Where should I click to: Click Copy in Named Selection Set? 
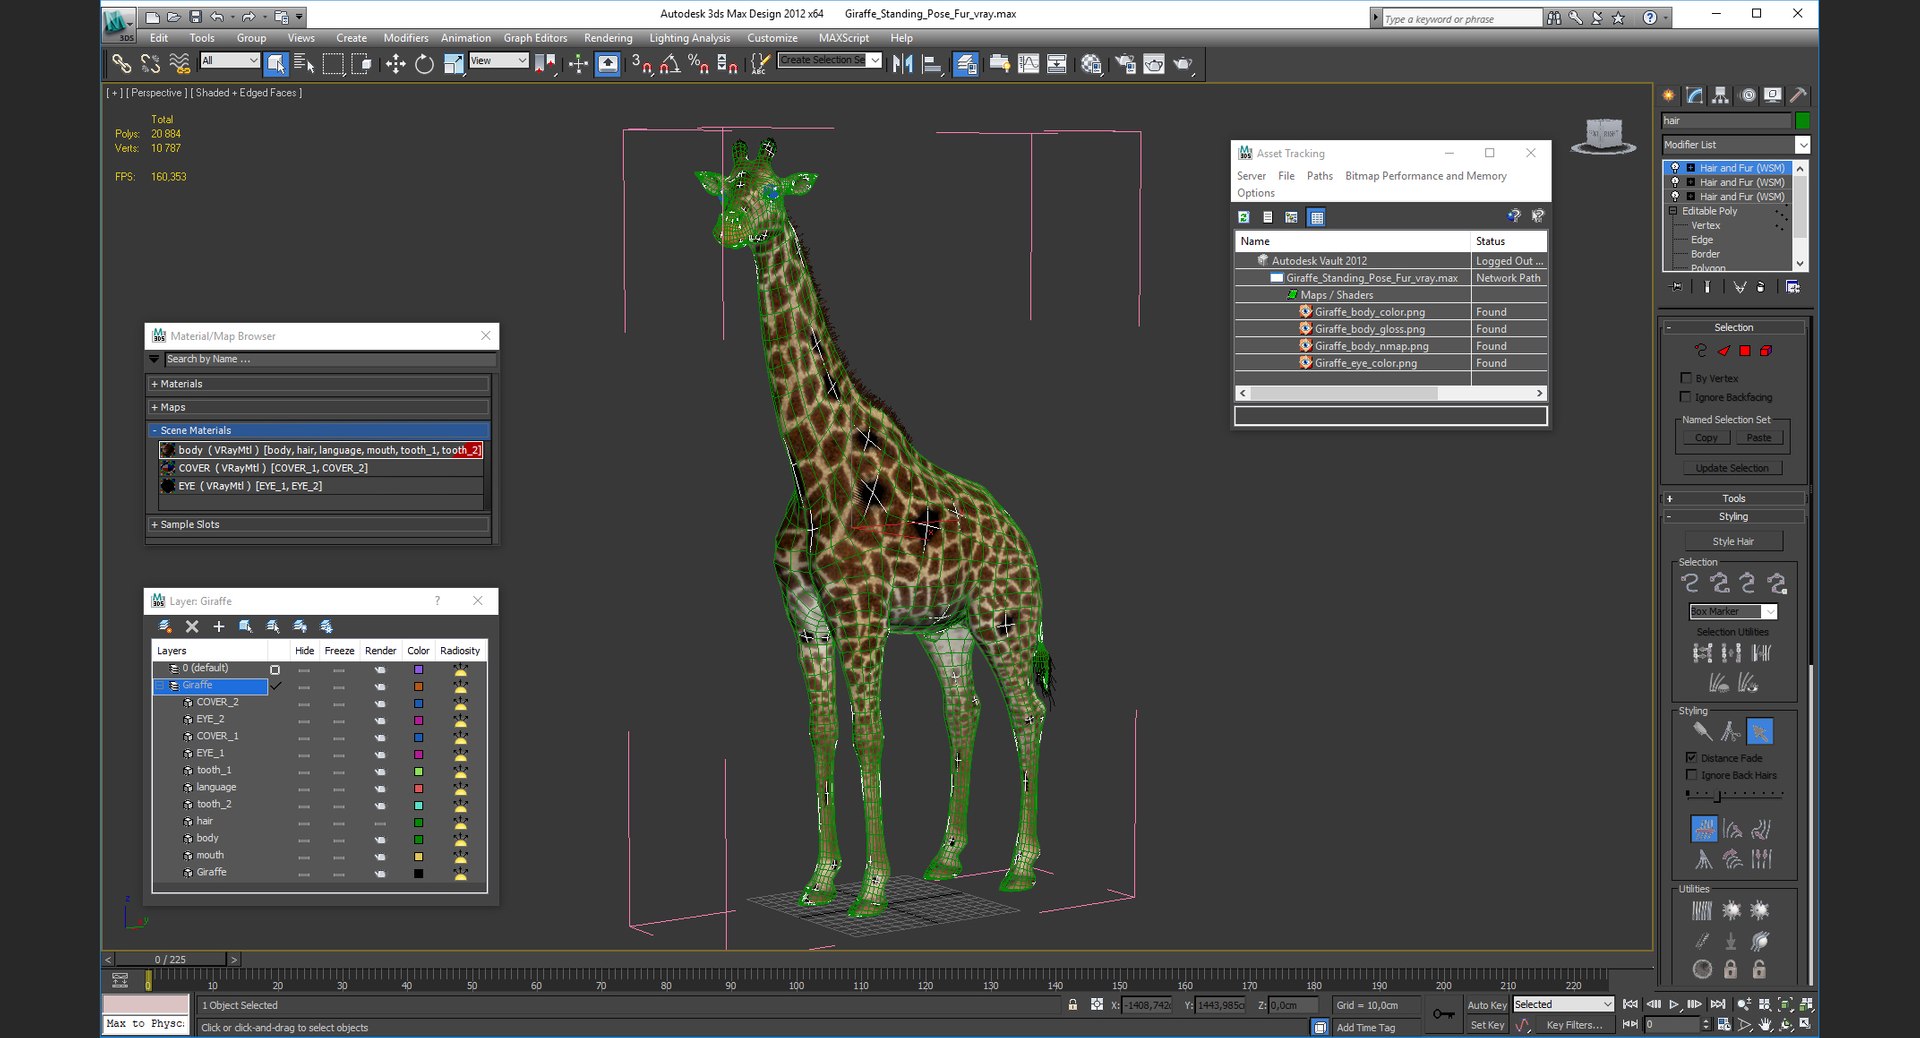click(x=1706, y=438)
